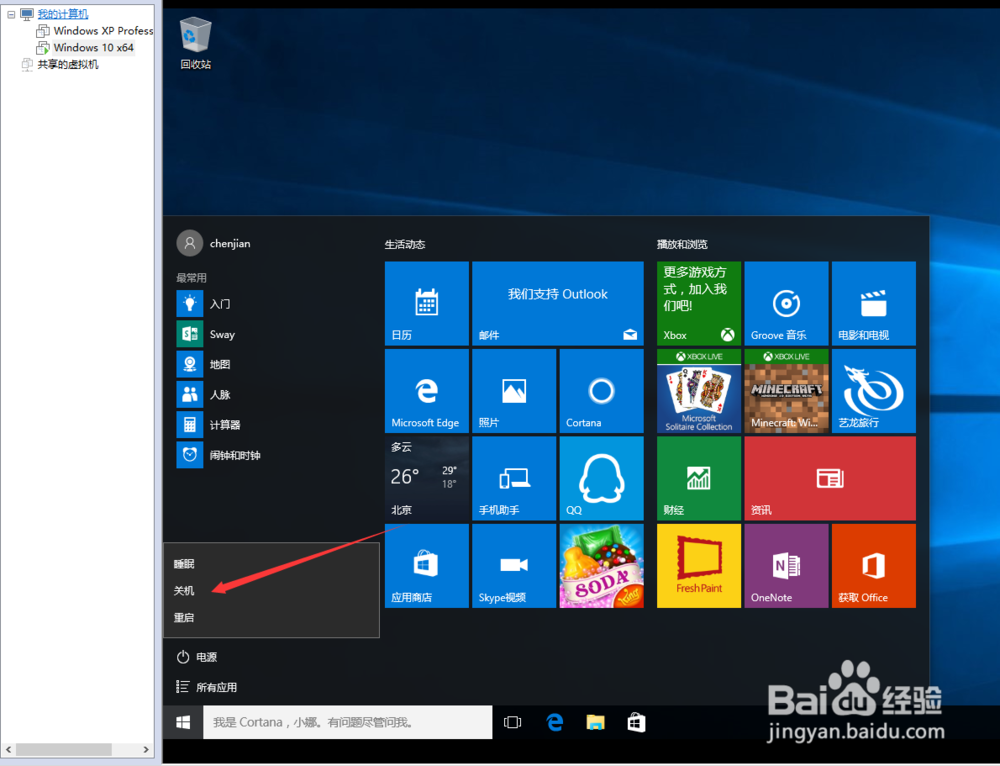The height and width of the screenshot is (766, 1000).
Task: Open the Recycle Bin desktop icon
Action: [x=195, y=43]
